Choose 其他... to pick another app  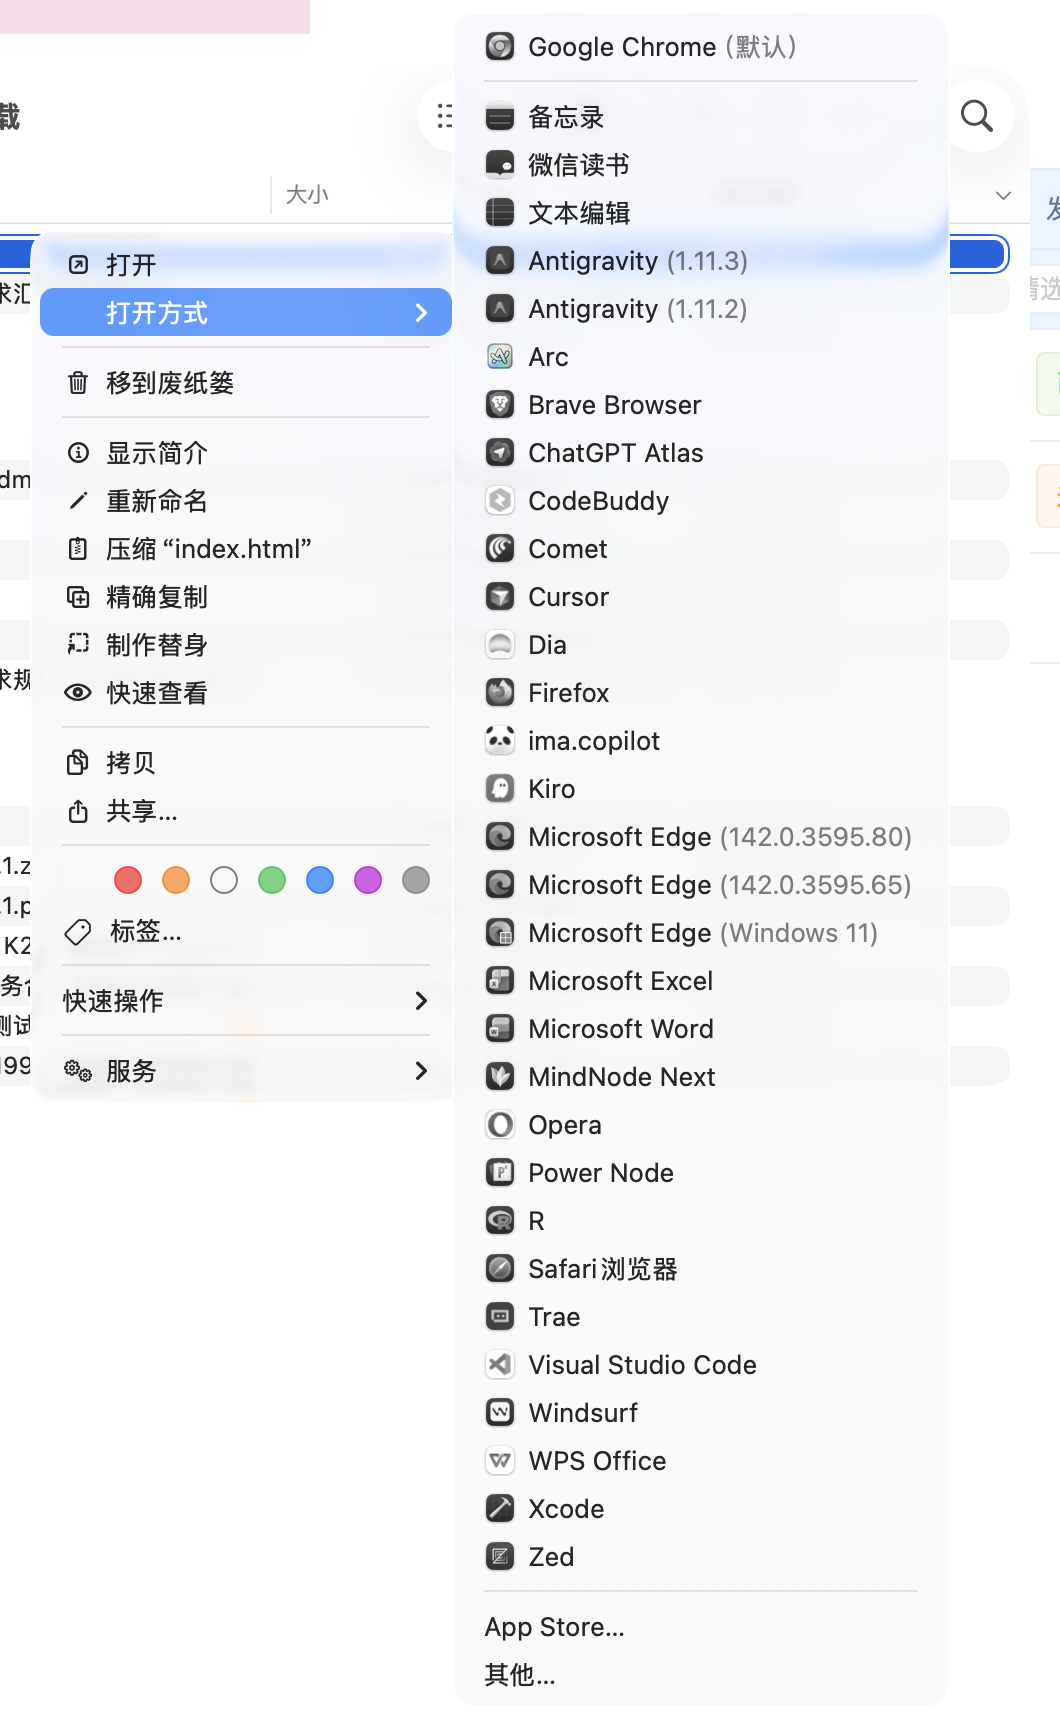pyautogui.click(x=701, y=1674)
